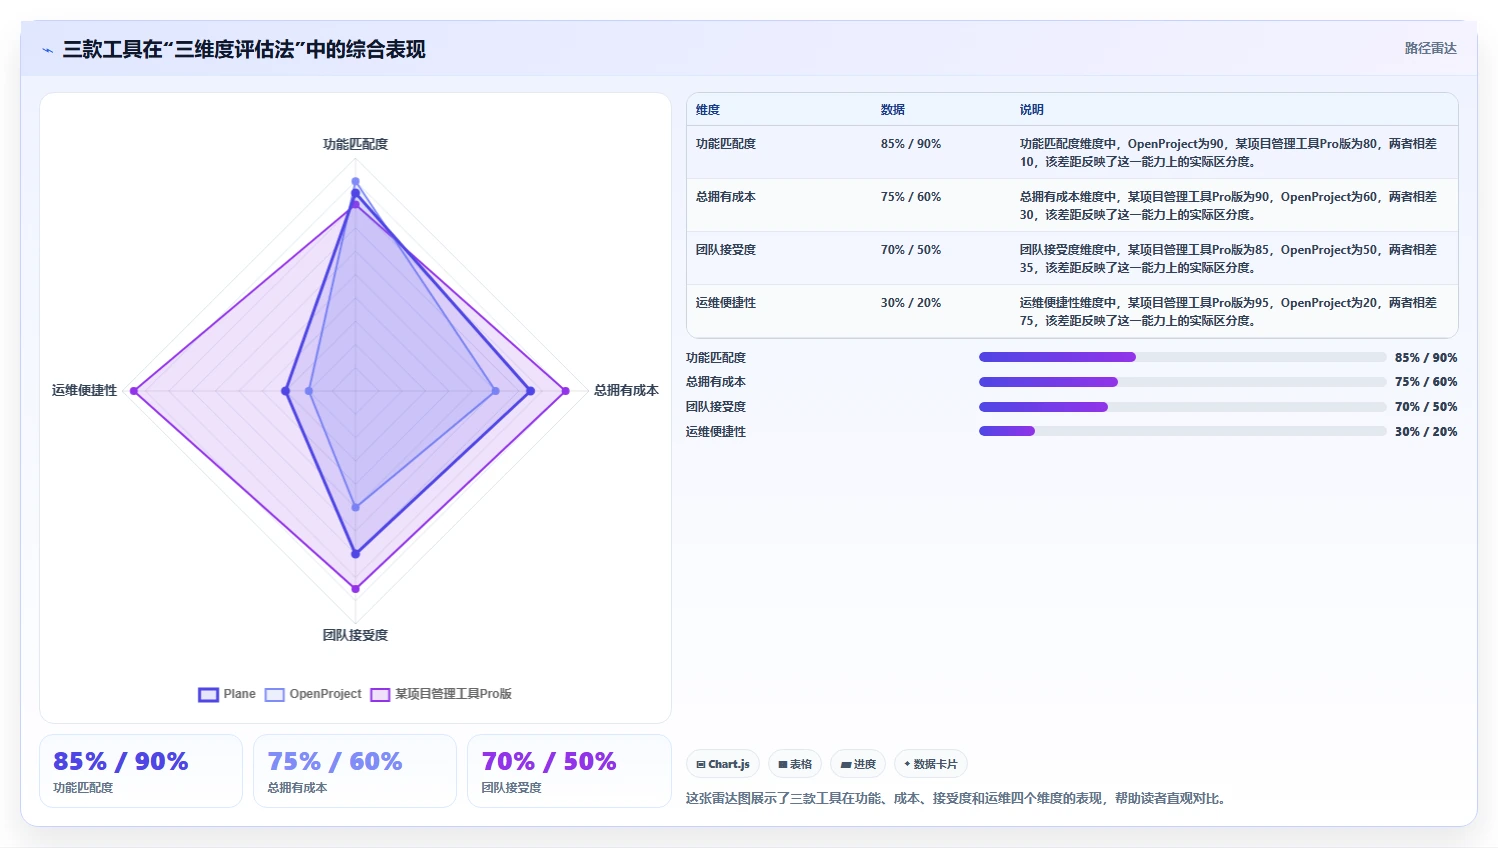Click the small icon before the dashboard title
Viewport: 1498px width, 848px height.
point(47,50)
